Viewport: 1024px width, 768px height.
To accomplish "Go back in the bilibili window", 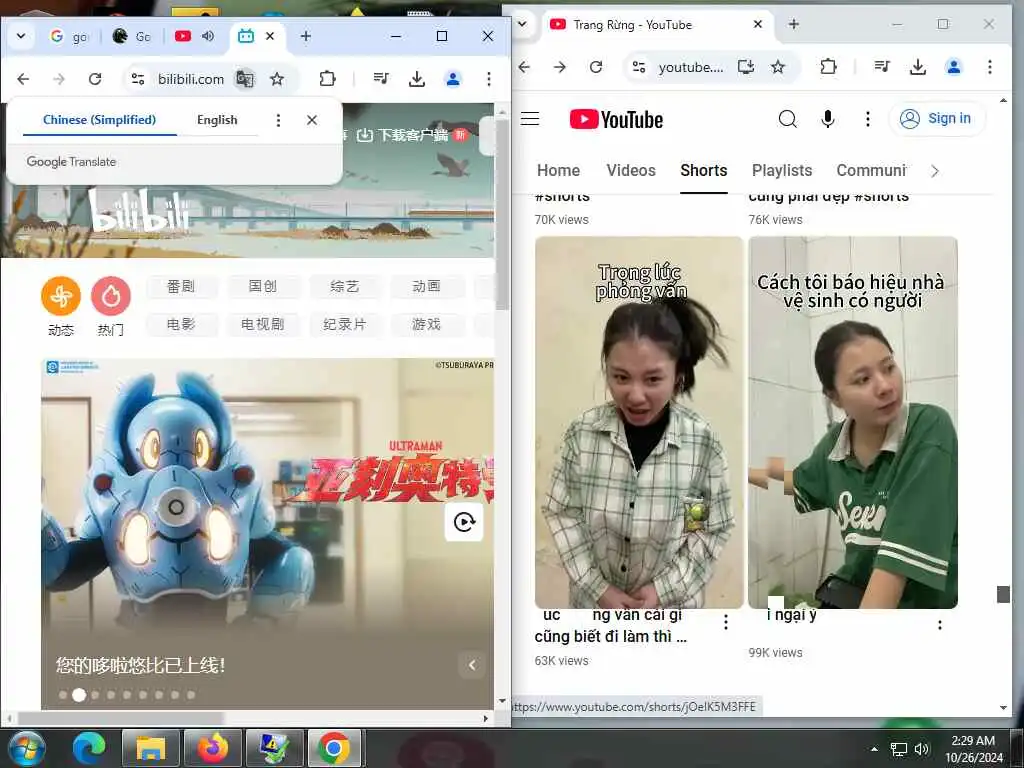I will click(x=24, y=79).
